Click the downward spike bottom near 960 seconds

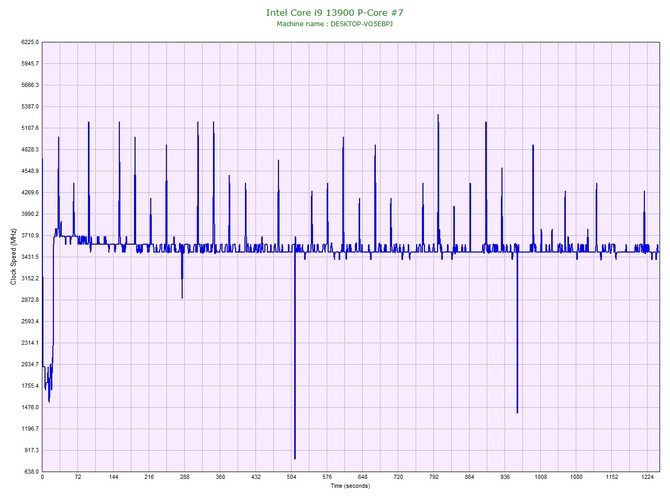pos(517,412)
